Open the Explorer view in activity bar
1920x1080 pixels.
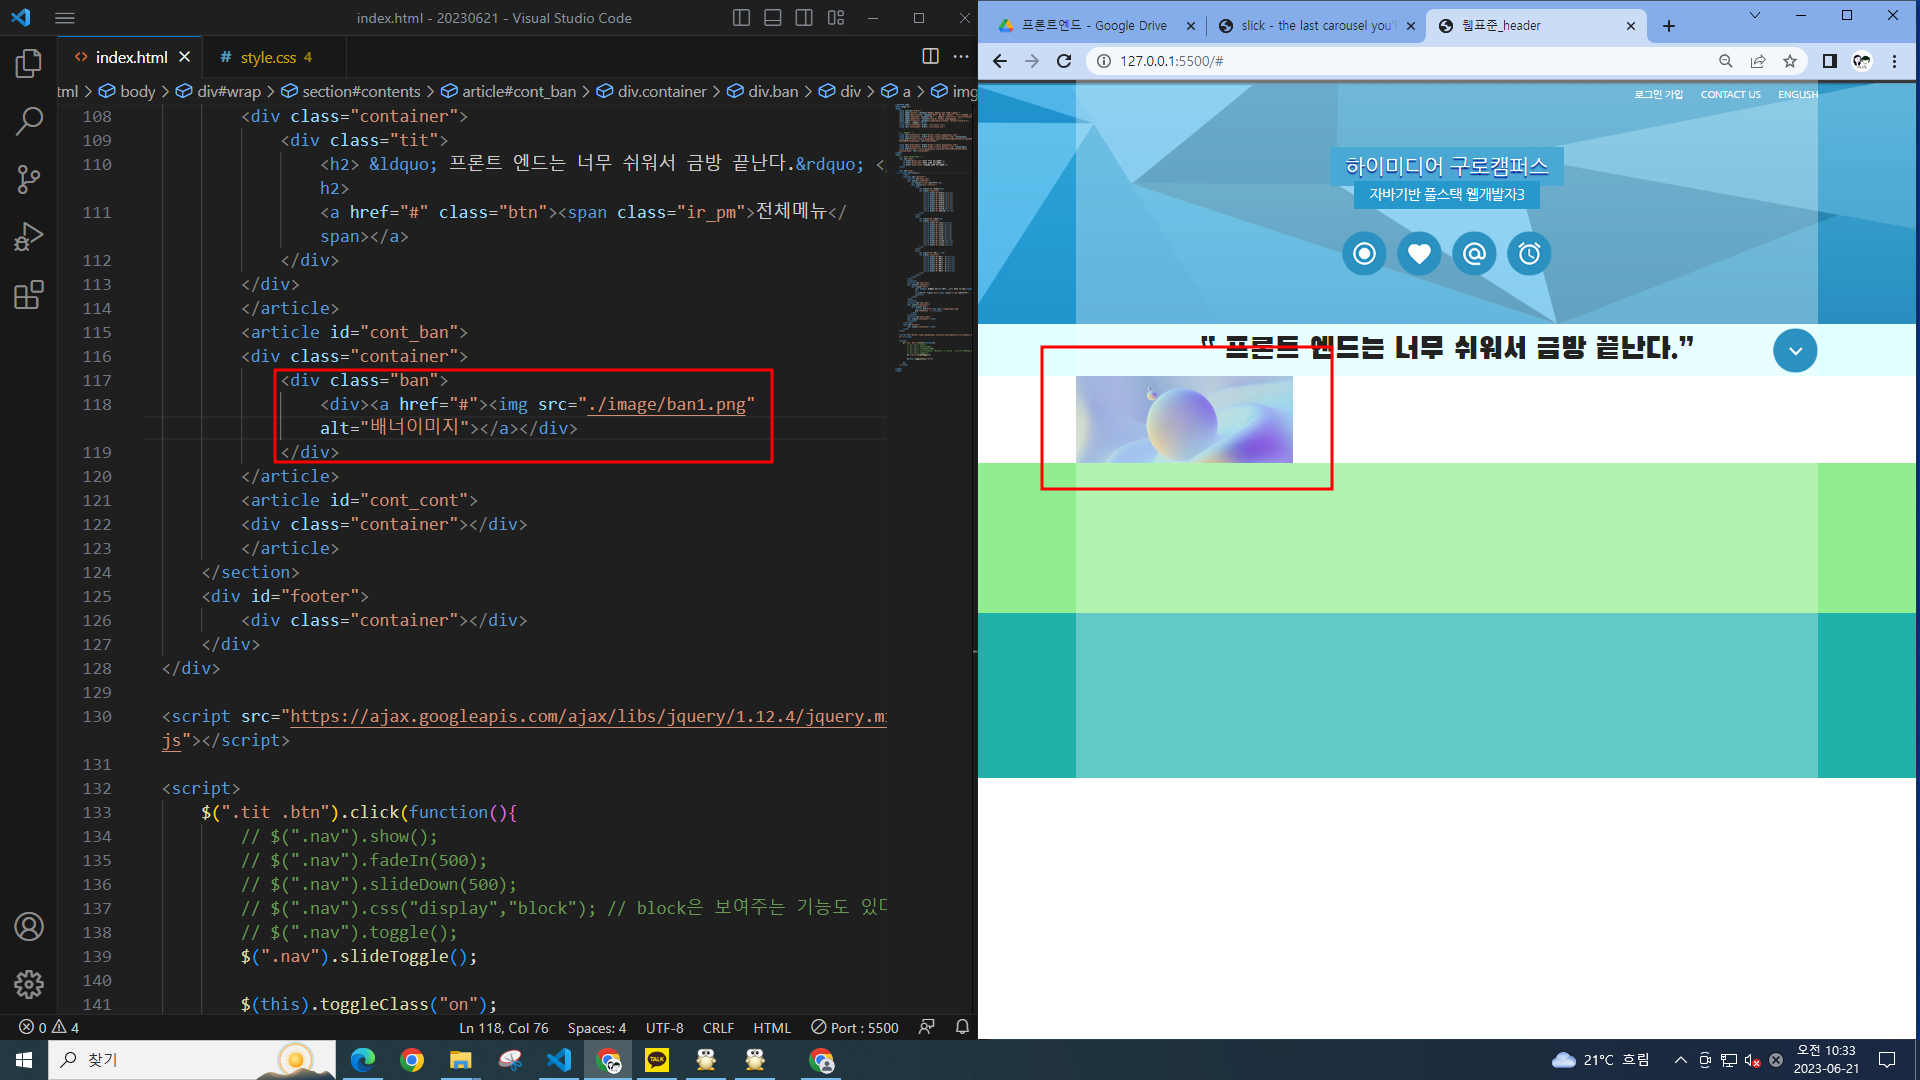(x=29, y=64)
